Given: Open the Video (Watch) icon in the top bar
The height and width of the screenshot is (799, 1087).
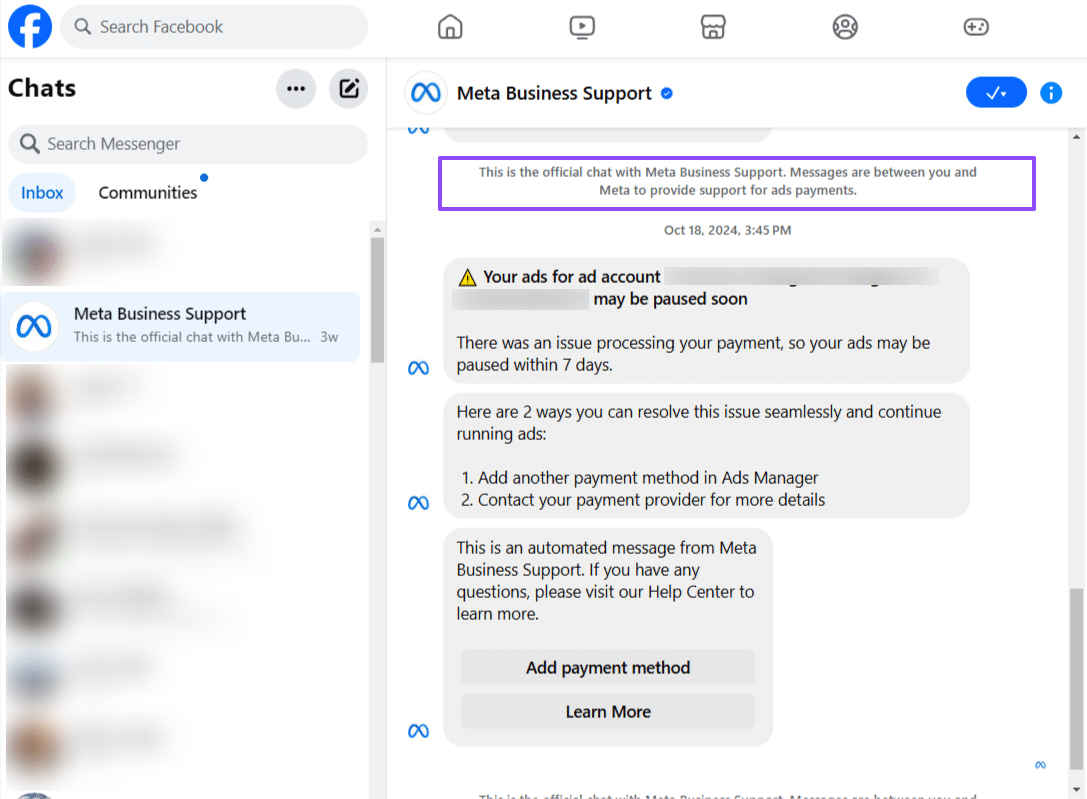Looking at the screenshot, I should pos(582,27).
